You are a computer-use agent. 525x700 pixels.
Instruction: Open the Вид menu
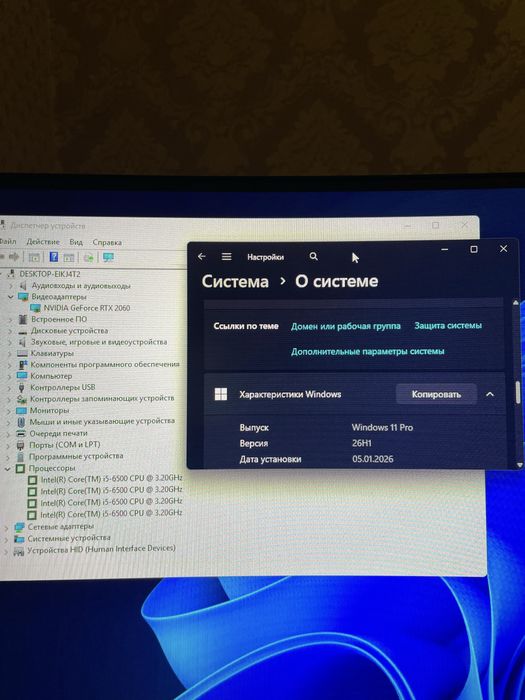coord(76,242)
